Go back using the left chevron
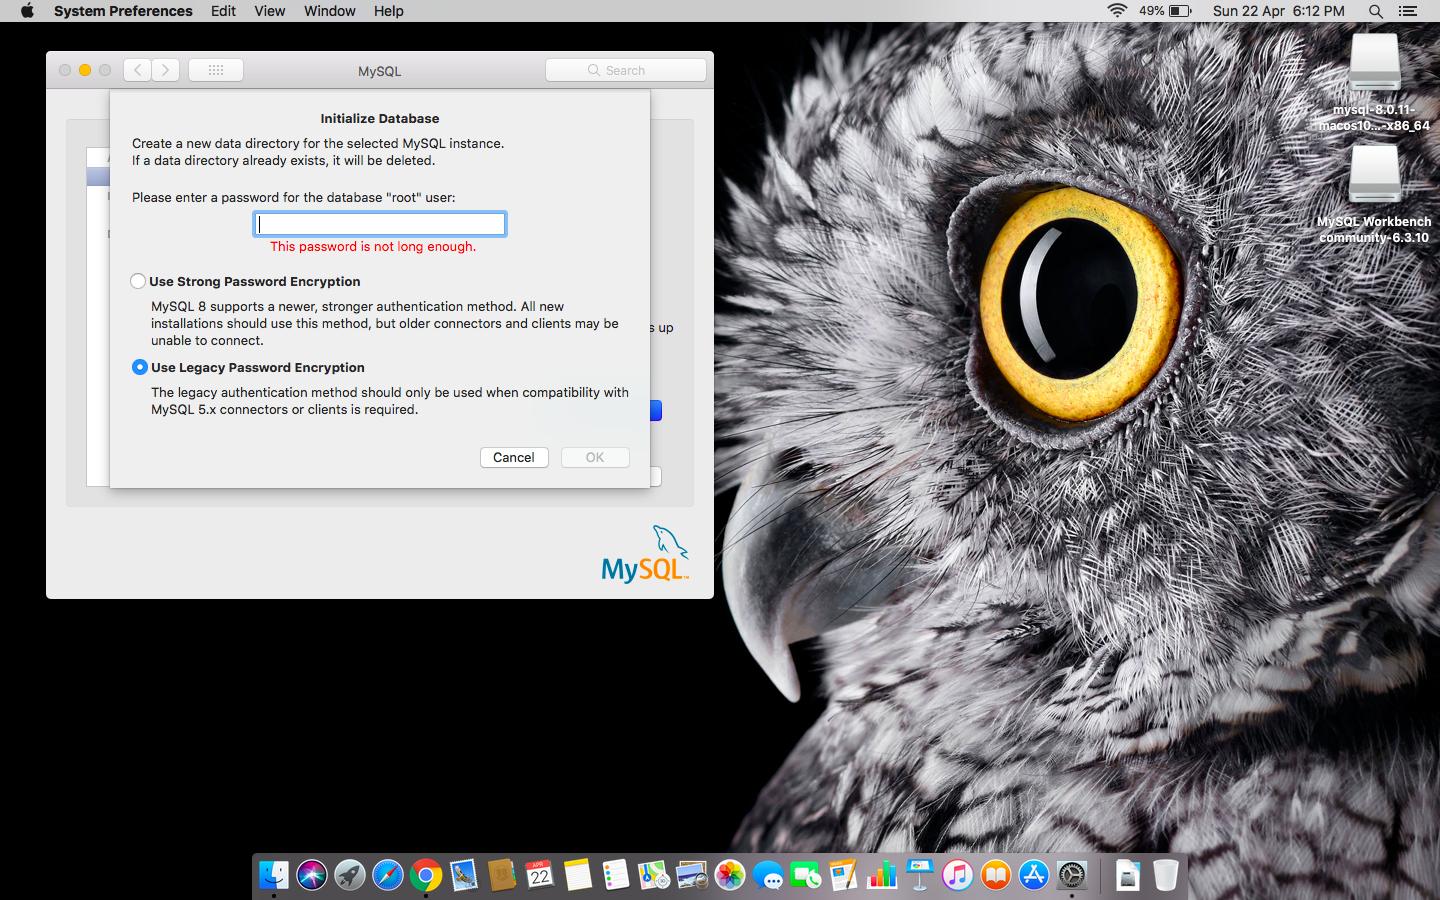The width and height of the screenshot is (1440, 900). point(138,70)
